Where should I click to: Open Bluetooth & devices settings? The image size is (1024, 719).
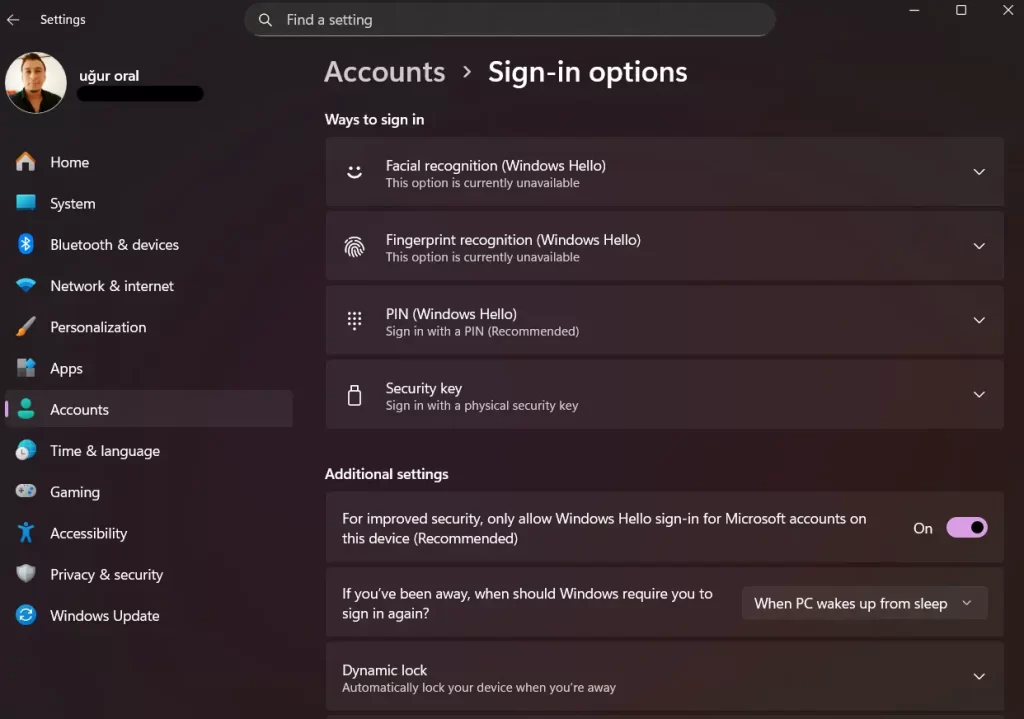(x=114, y=244)
